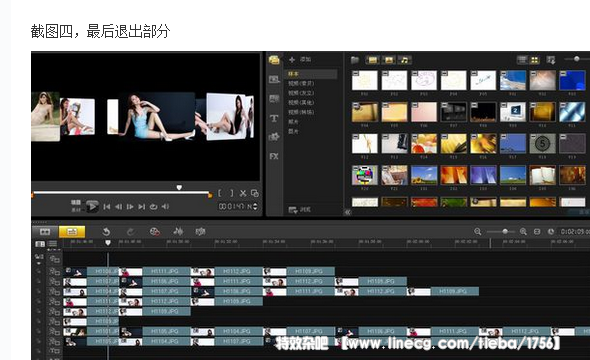The height and width of the screenshot is (360, 590).
Task: Click the timecode stepper arrows
Action: (x=255, y=206)
